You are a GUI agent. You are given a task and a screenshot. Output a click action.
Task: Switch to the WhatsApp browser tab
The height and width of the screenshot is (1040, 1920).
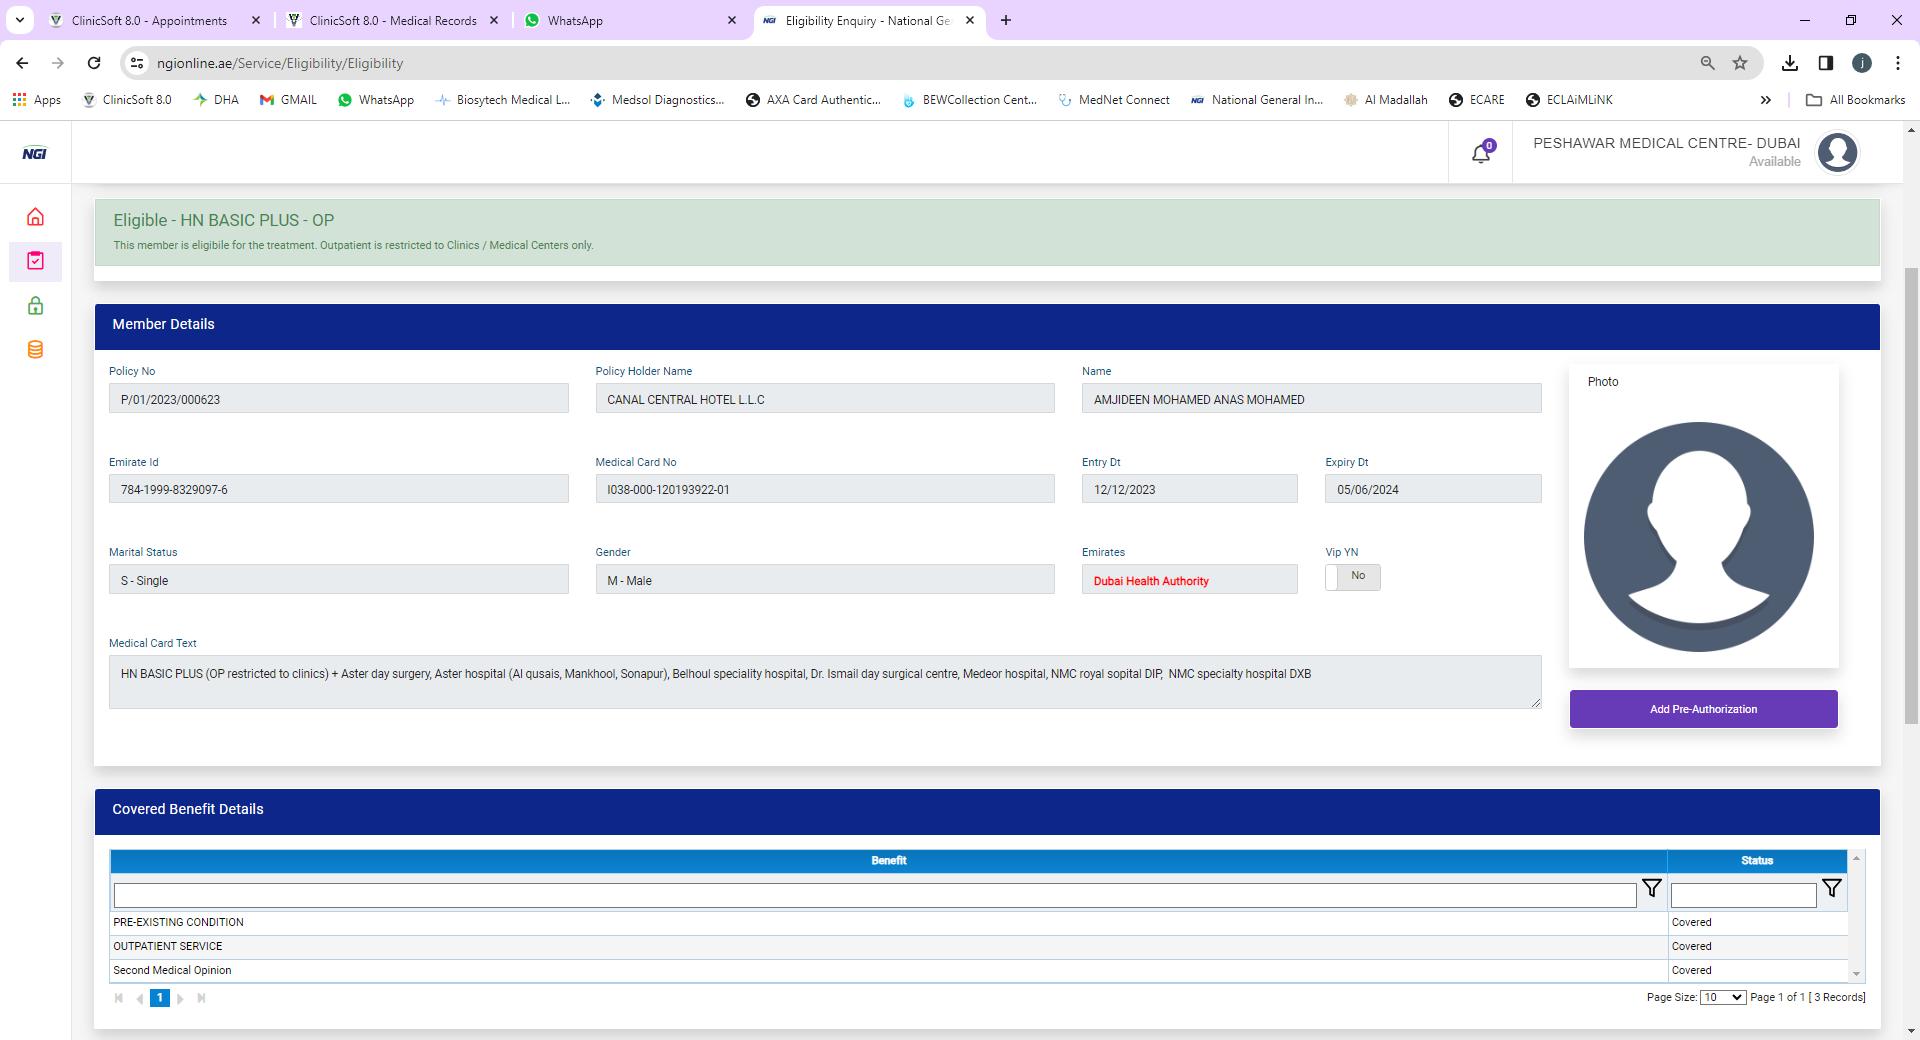(x=630, y=20)
